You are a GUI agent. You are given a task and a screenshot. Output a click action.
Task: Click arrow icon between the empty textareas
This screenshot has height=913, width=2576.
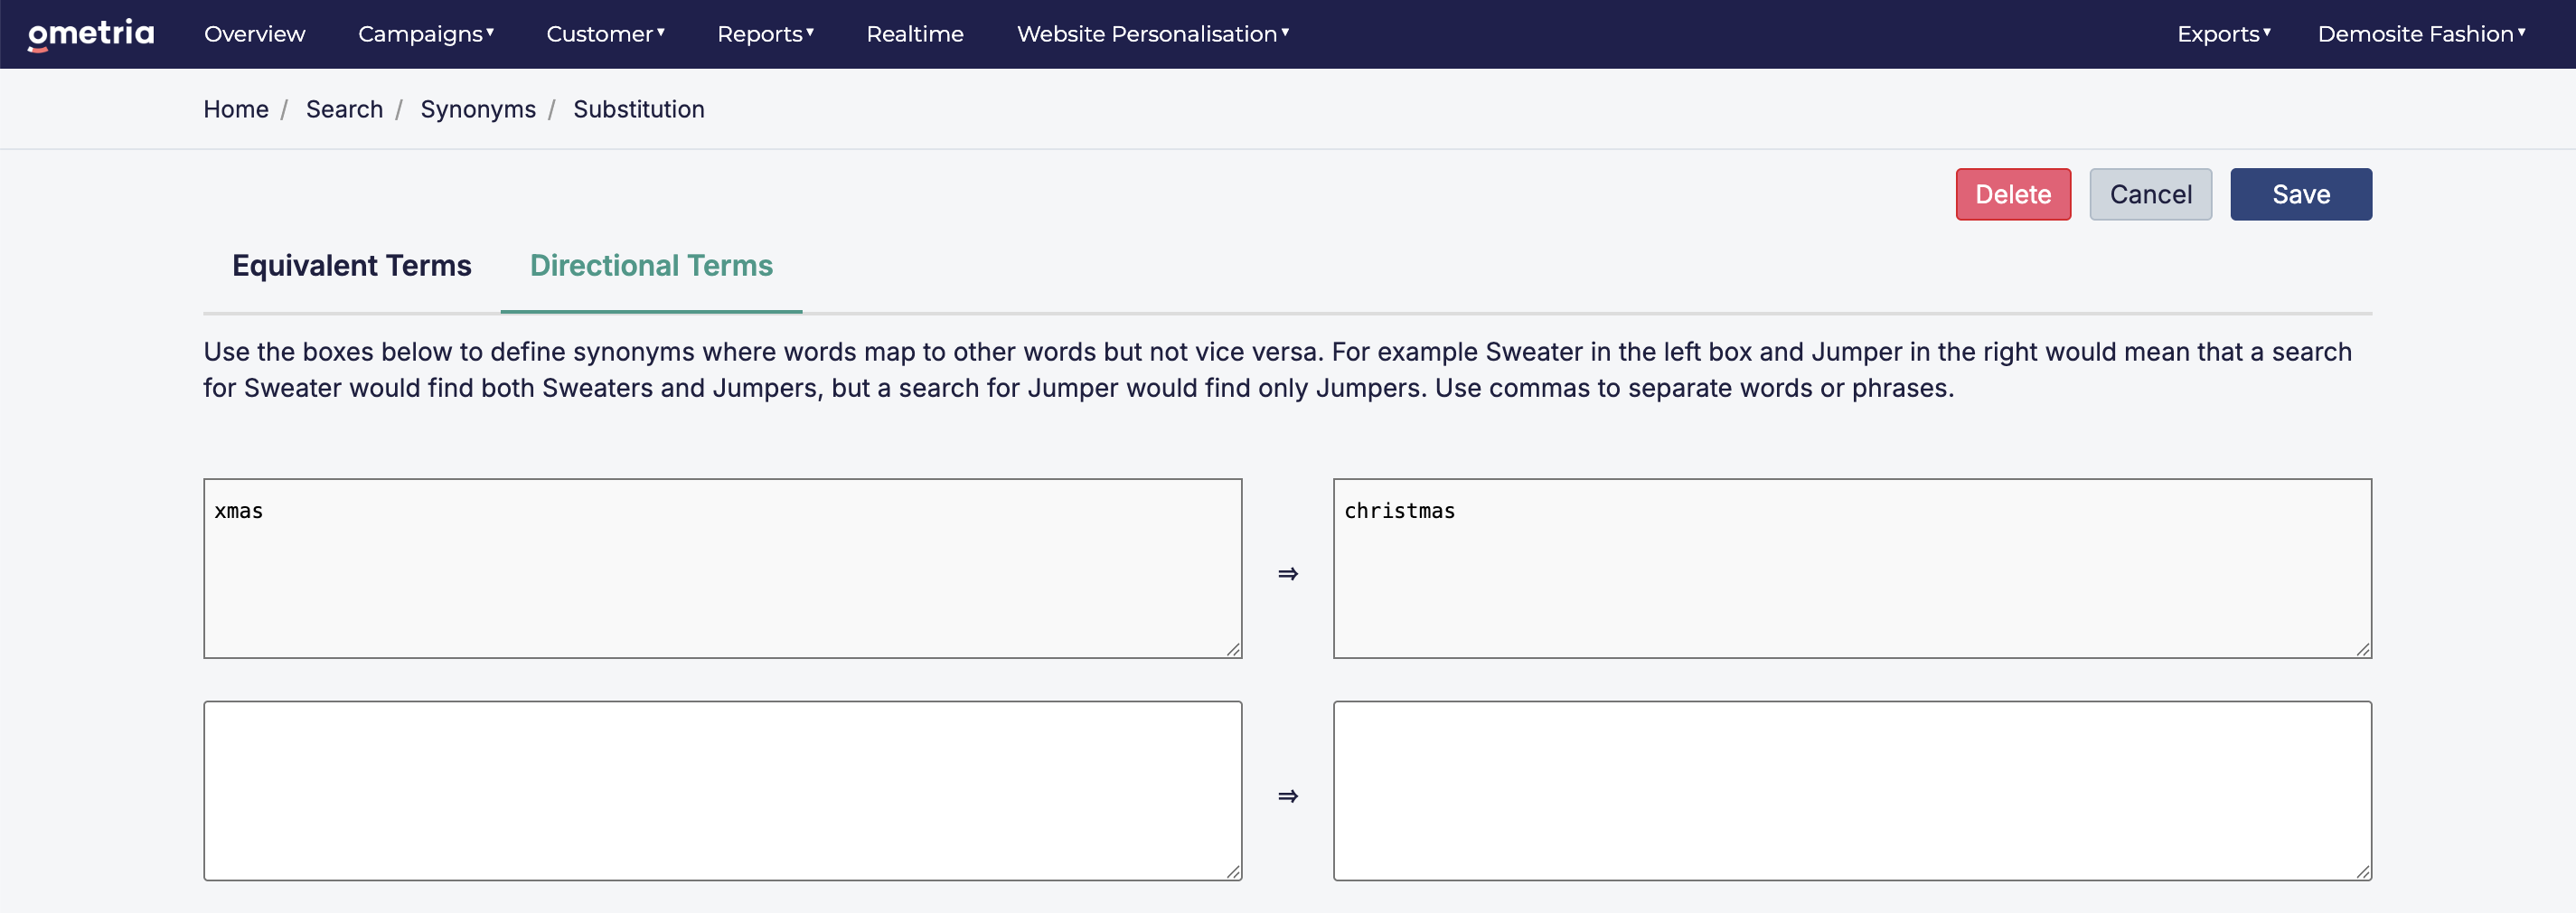(1288, 796)
